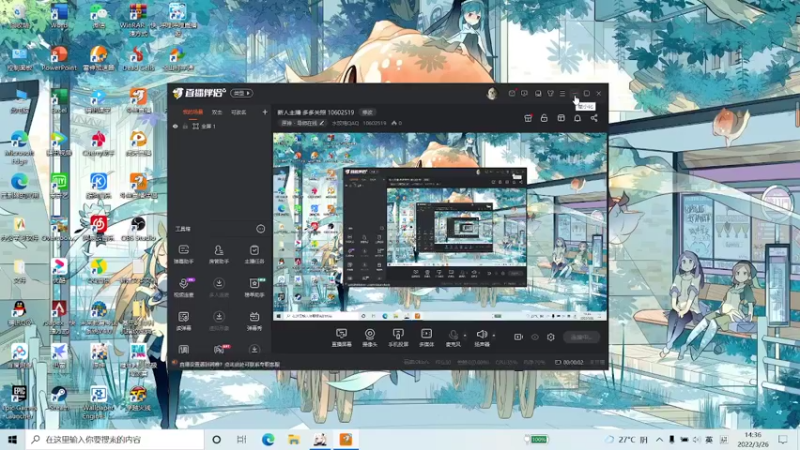Toggle the padlock icon in stream header
The height and width of the screenshot is (450, 800).
pyautogui.click(x=544, y=118)
